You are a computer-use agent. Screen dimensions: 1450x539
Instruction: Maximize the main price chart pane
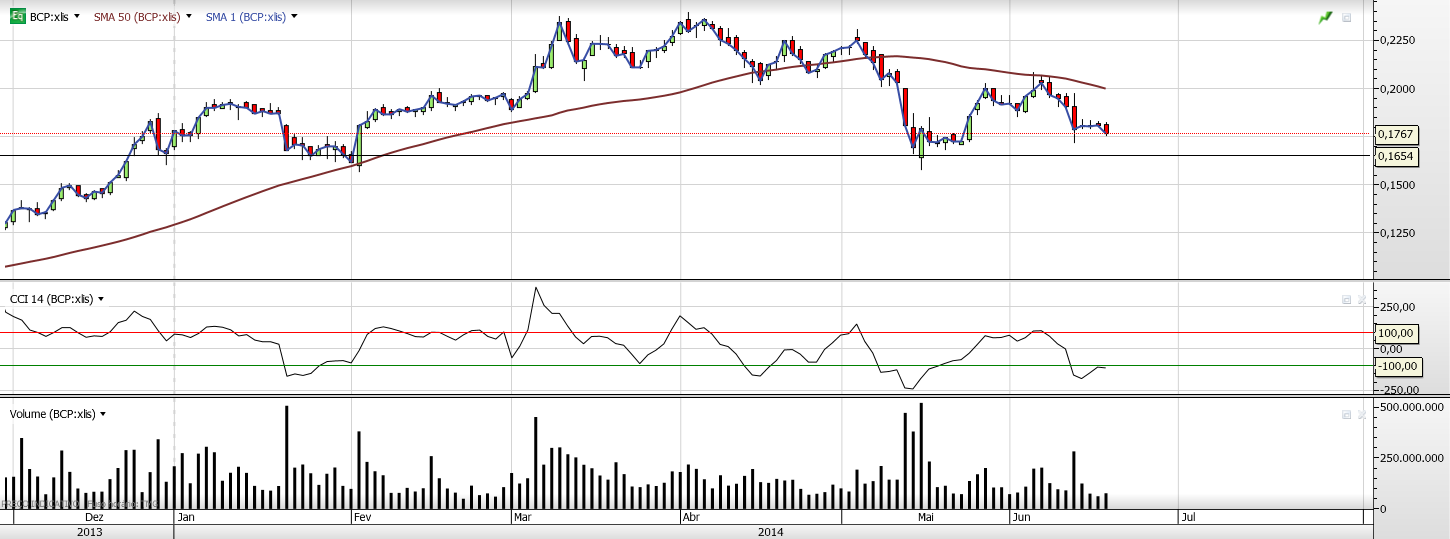click(x=1347, y=17)
